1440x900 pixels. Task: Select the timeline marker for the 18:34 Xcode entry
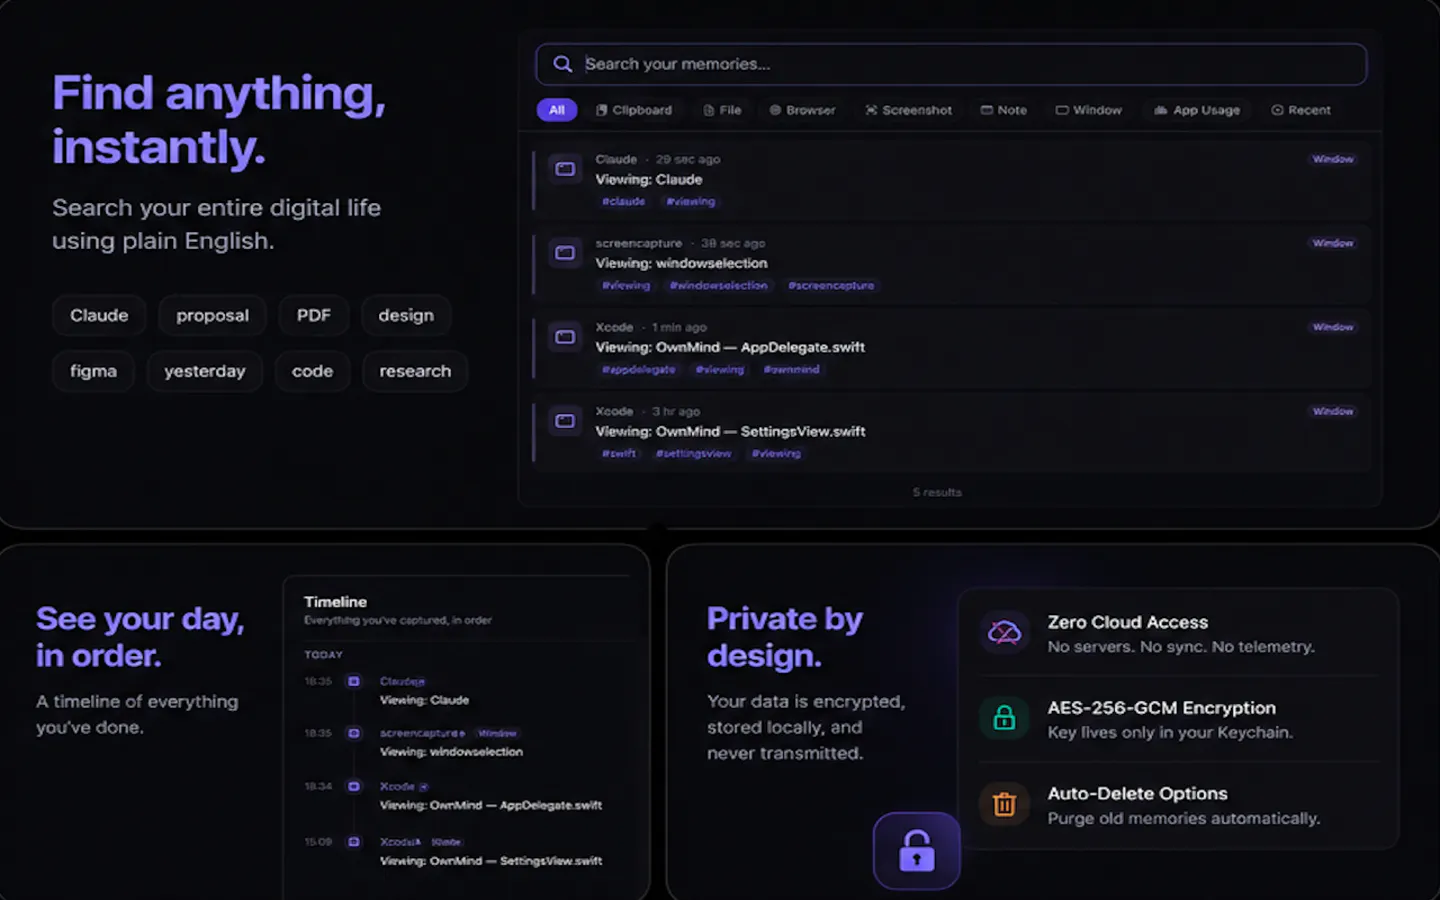(x=353, y=786)
